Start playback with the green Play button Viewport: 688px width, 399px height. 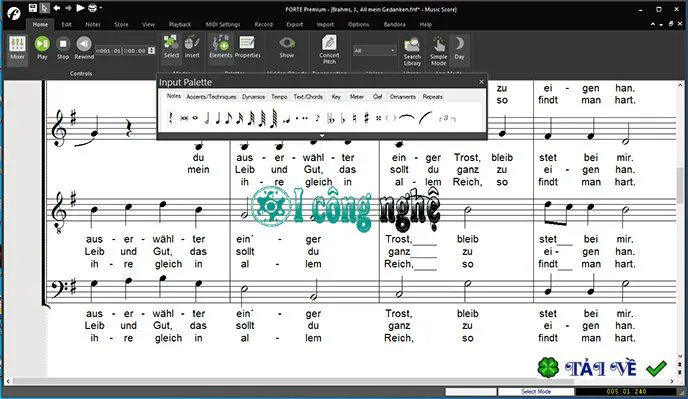(42, 48)
